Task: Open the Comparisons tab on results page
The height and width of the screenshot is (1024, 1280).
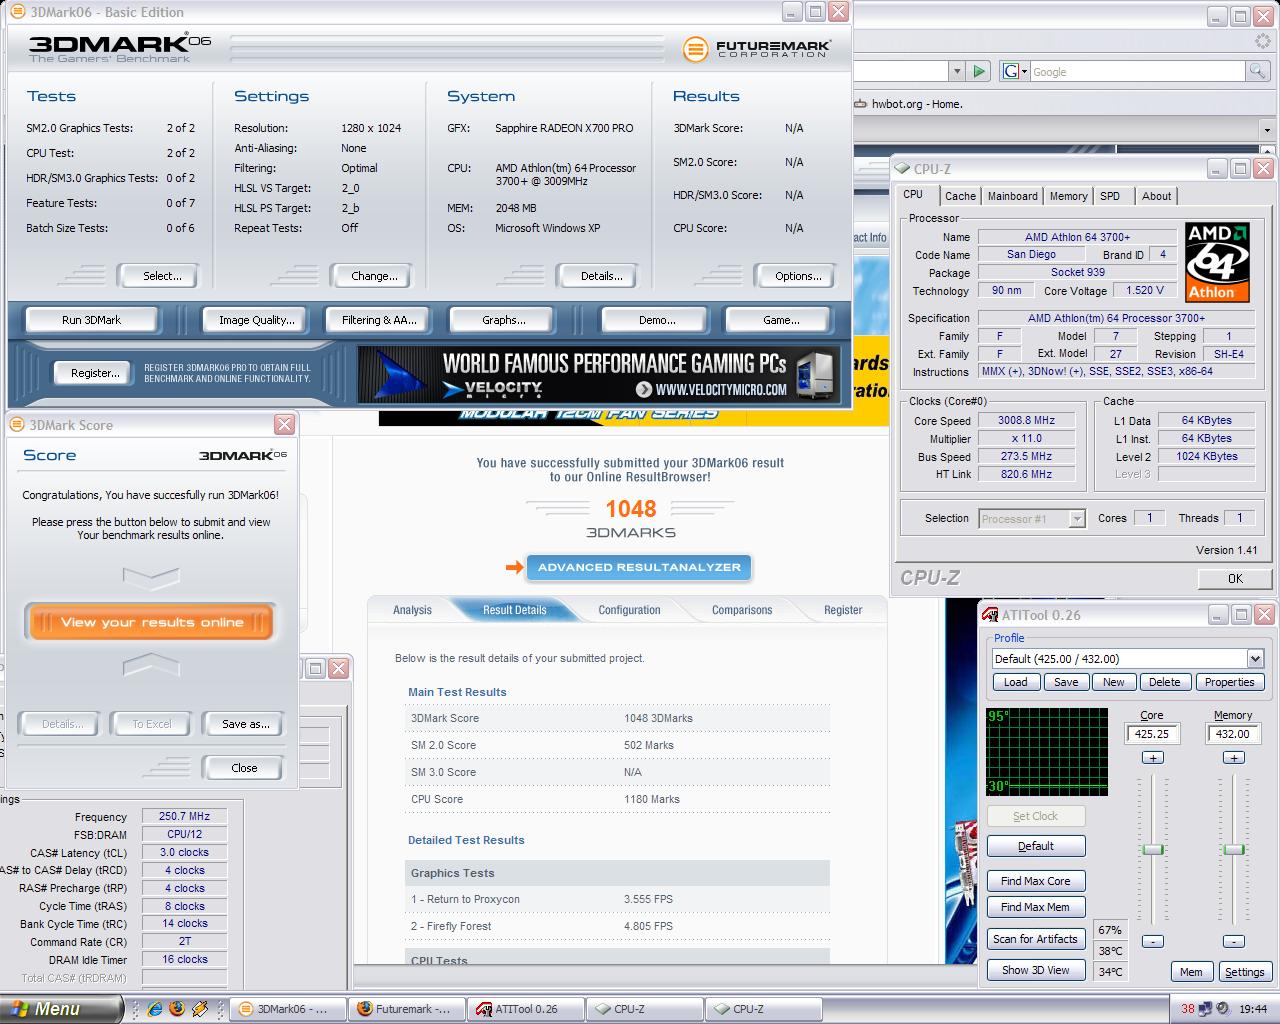Action: [742, 610]
